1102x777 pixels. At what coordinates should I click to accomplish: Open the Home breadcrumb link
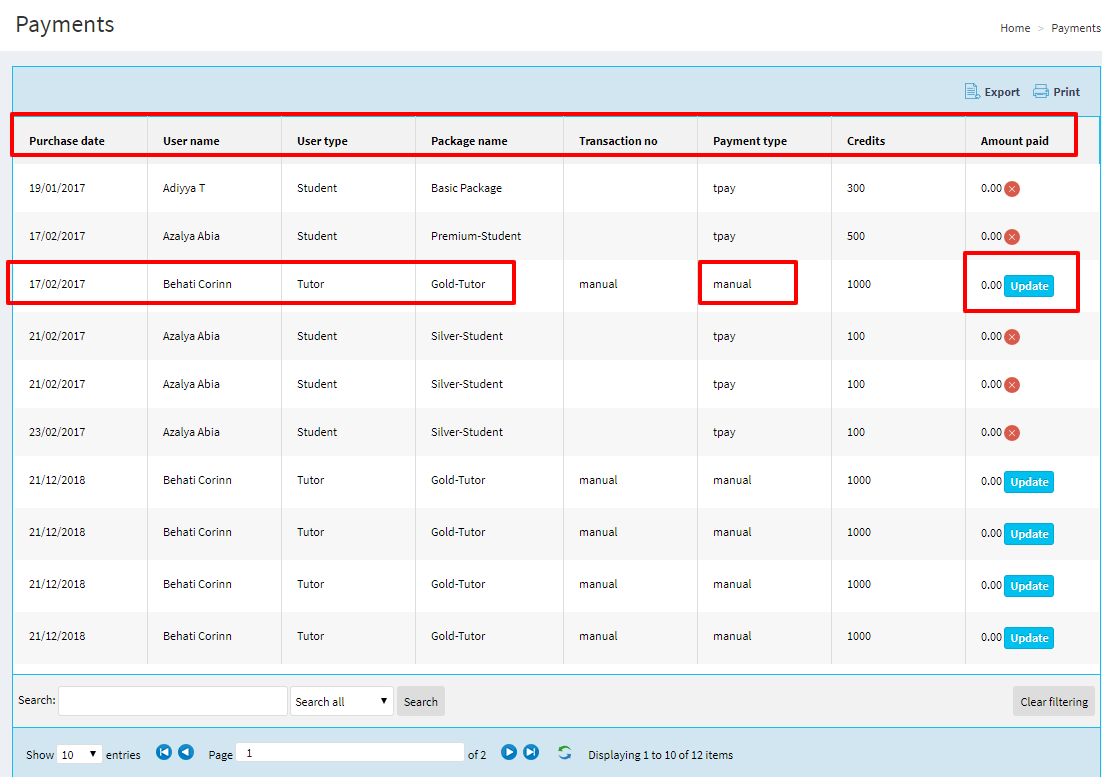click(1015, 28)
